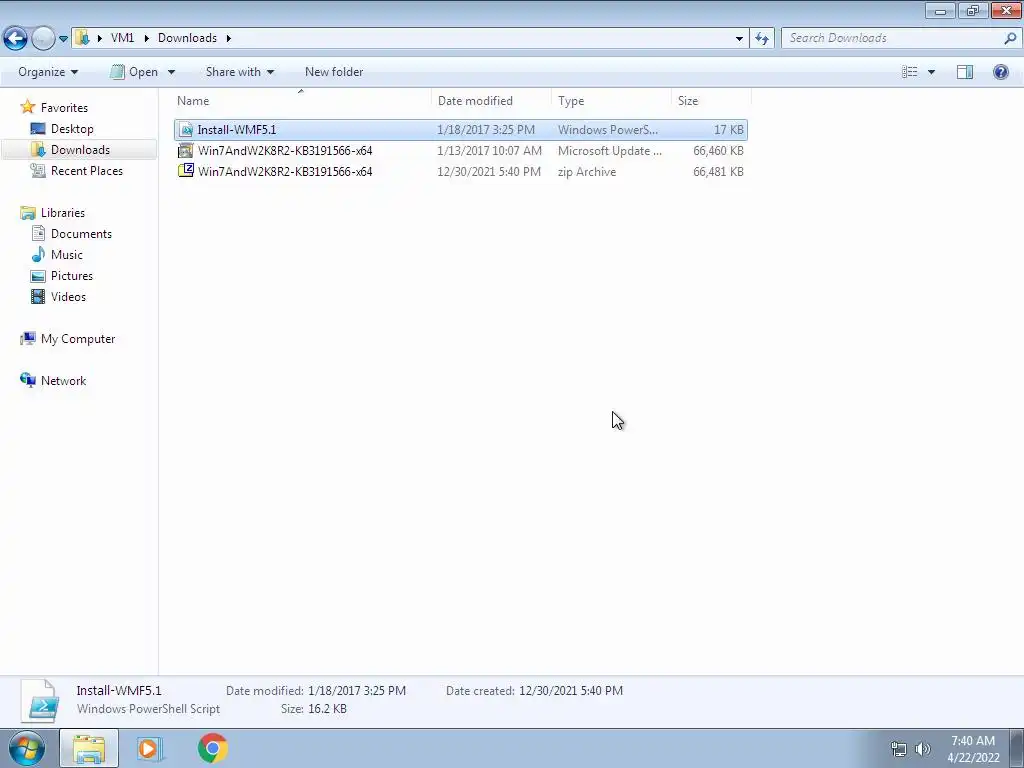1024x768 pixels.
Task: Refresh the Downloads folder view
Action: coord(762,39)
